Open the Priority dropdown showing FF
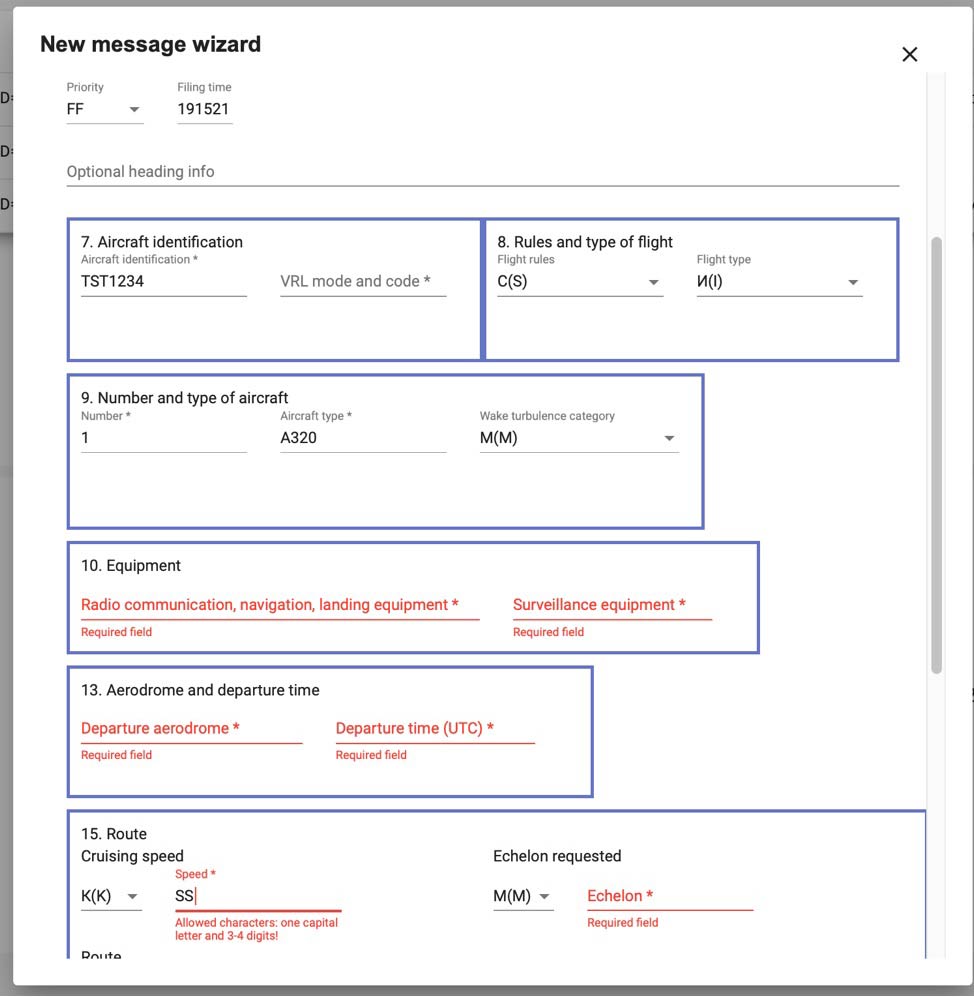The image size is (974, 997). pos(104,109)
